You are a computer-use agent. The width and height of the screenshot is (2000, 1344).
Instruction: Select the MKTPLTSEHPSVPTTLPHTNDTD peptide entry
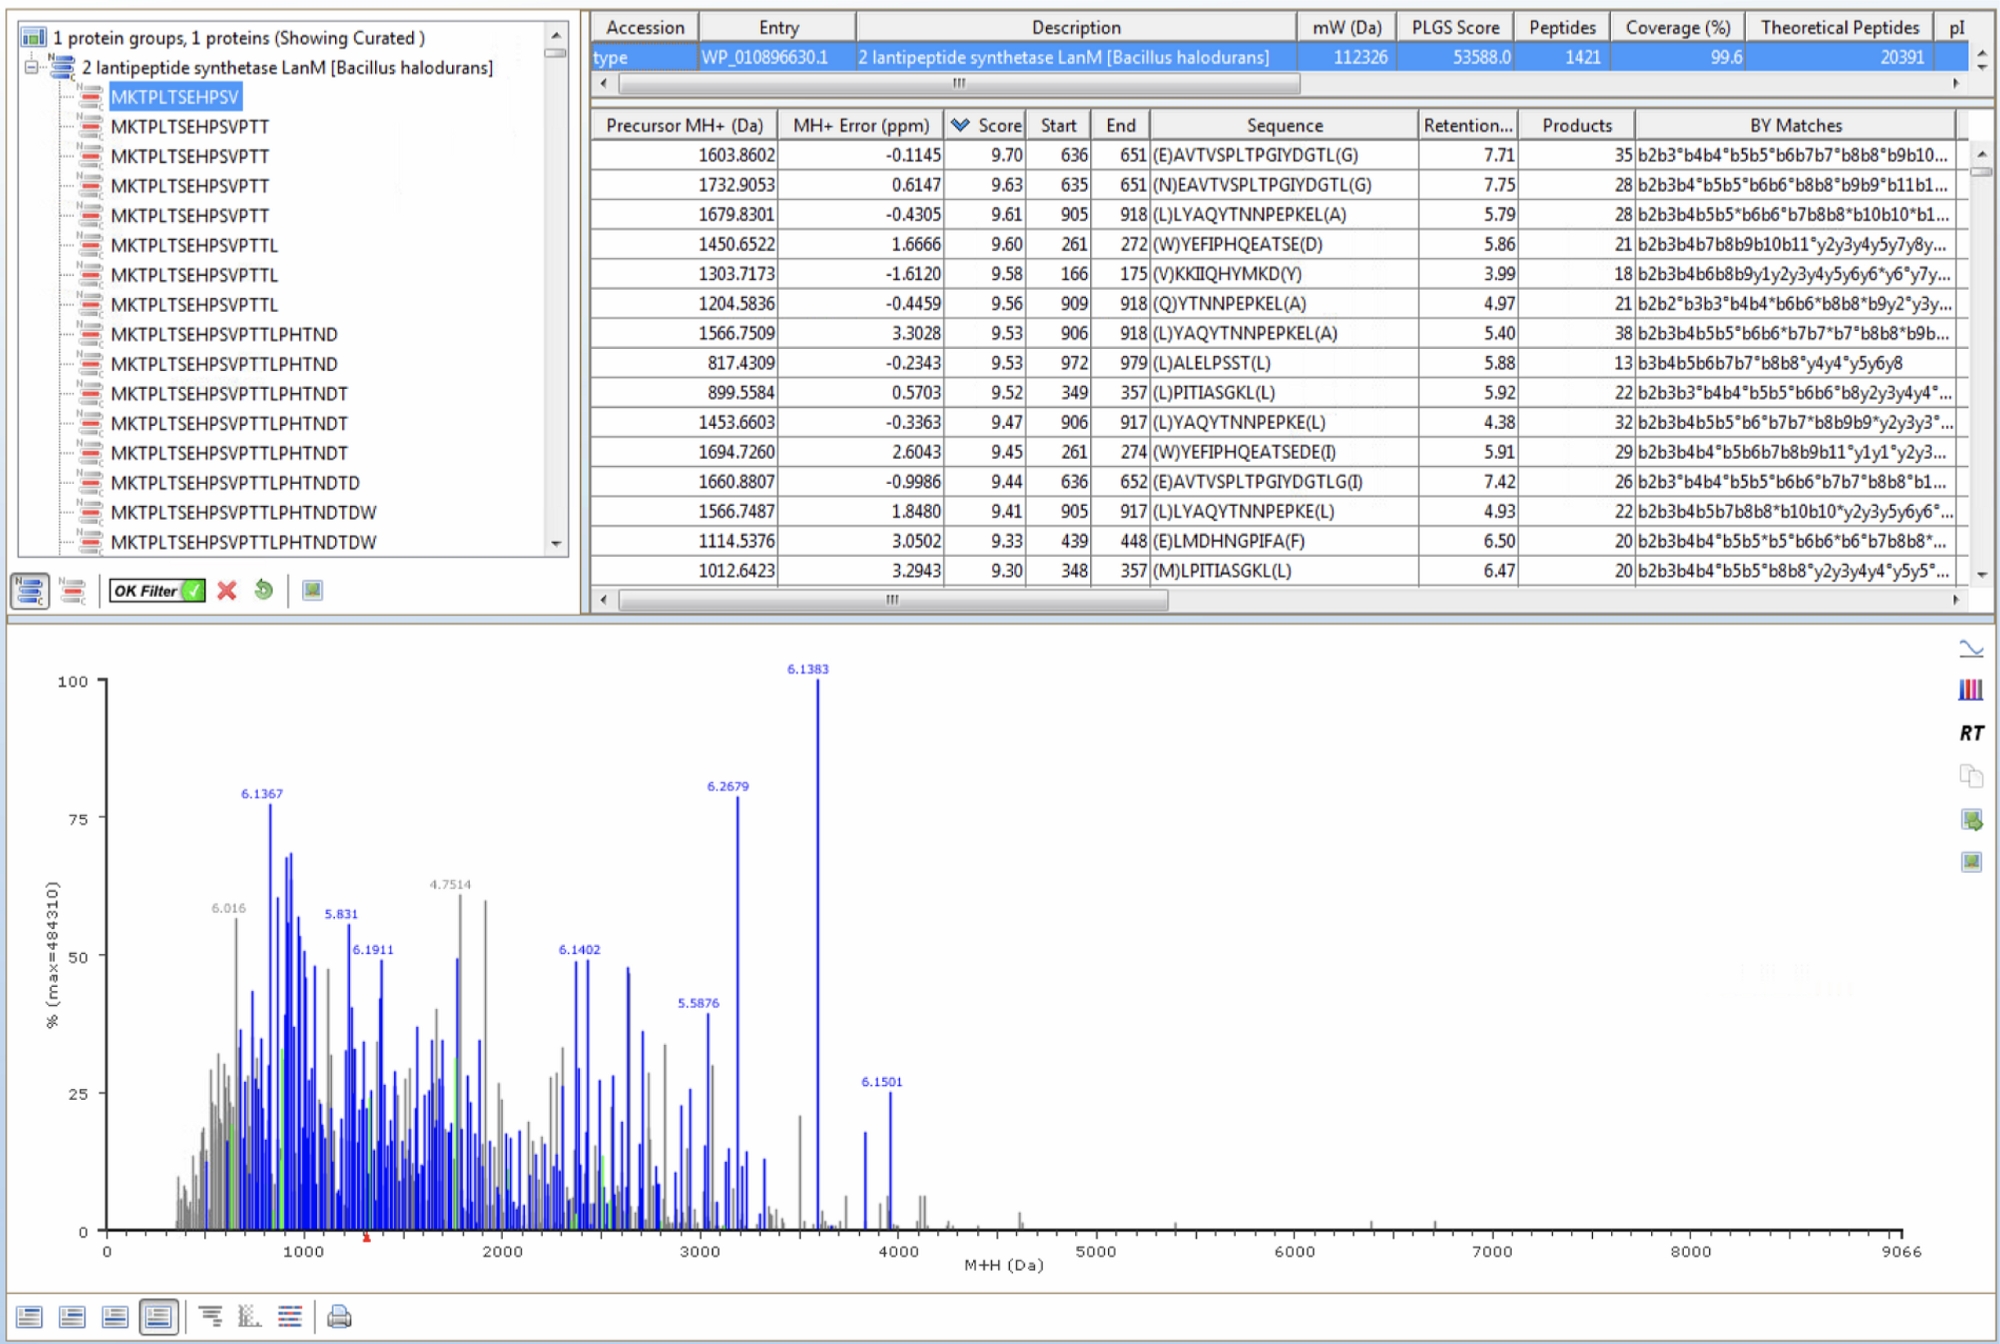click(x=235, y=483)
